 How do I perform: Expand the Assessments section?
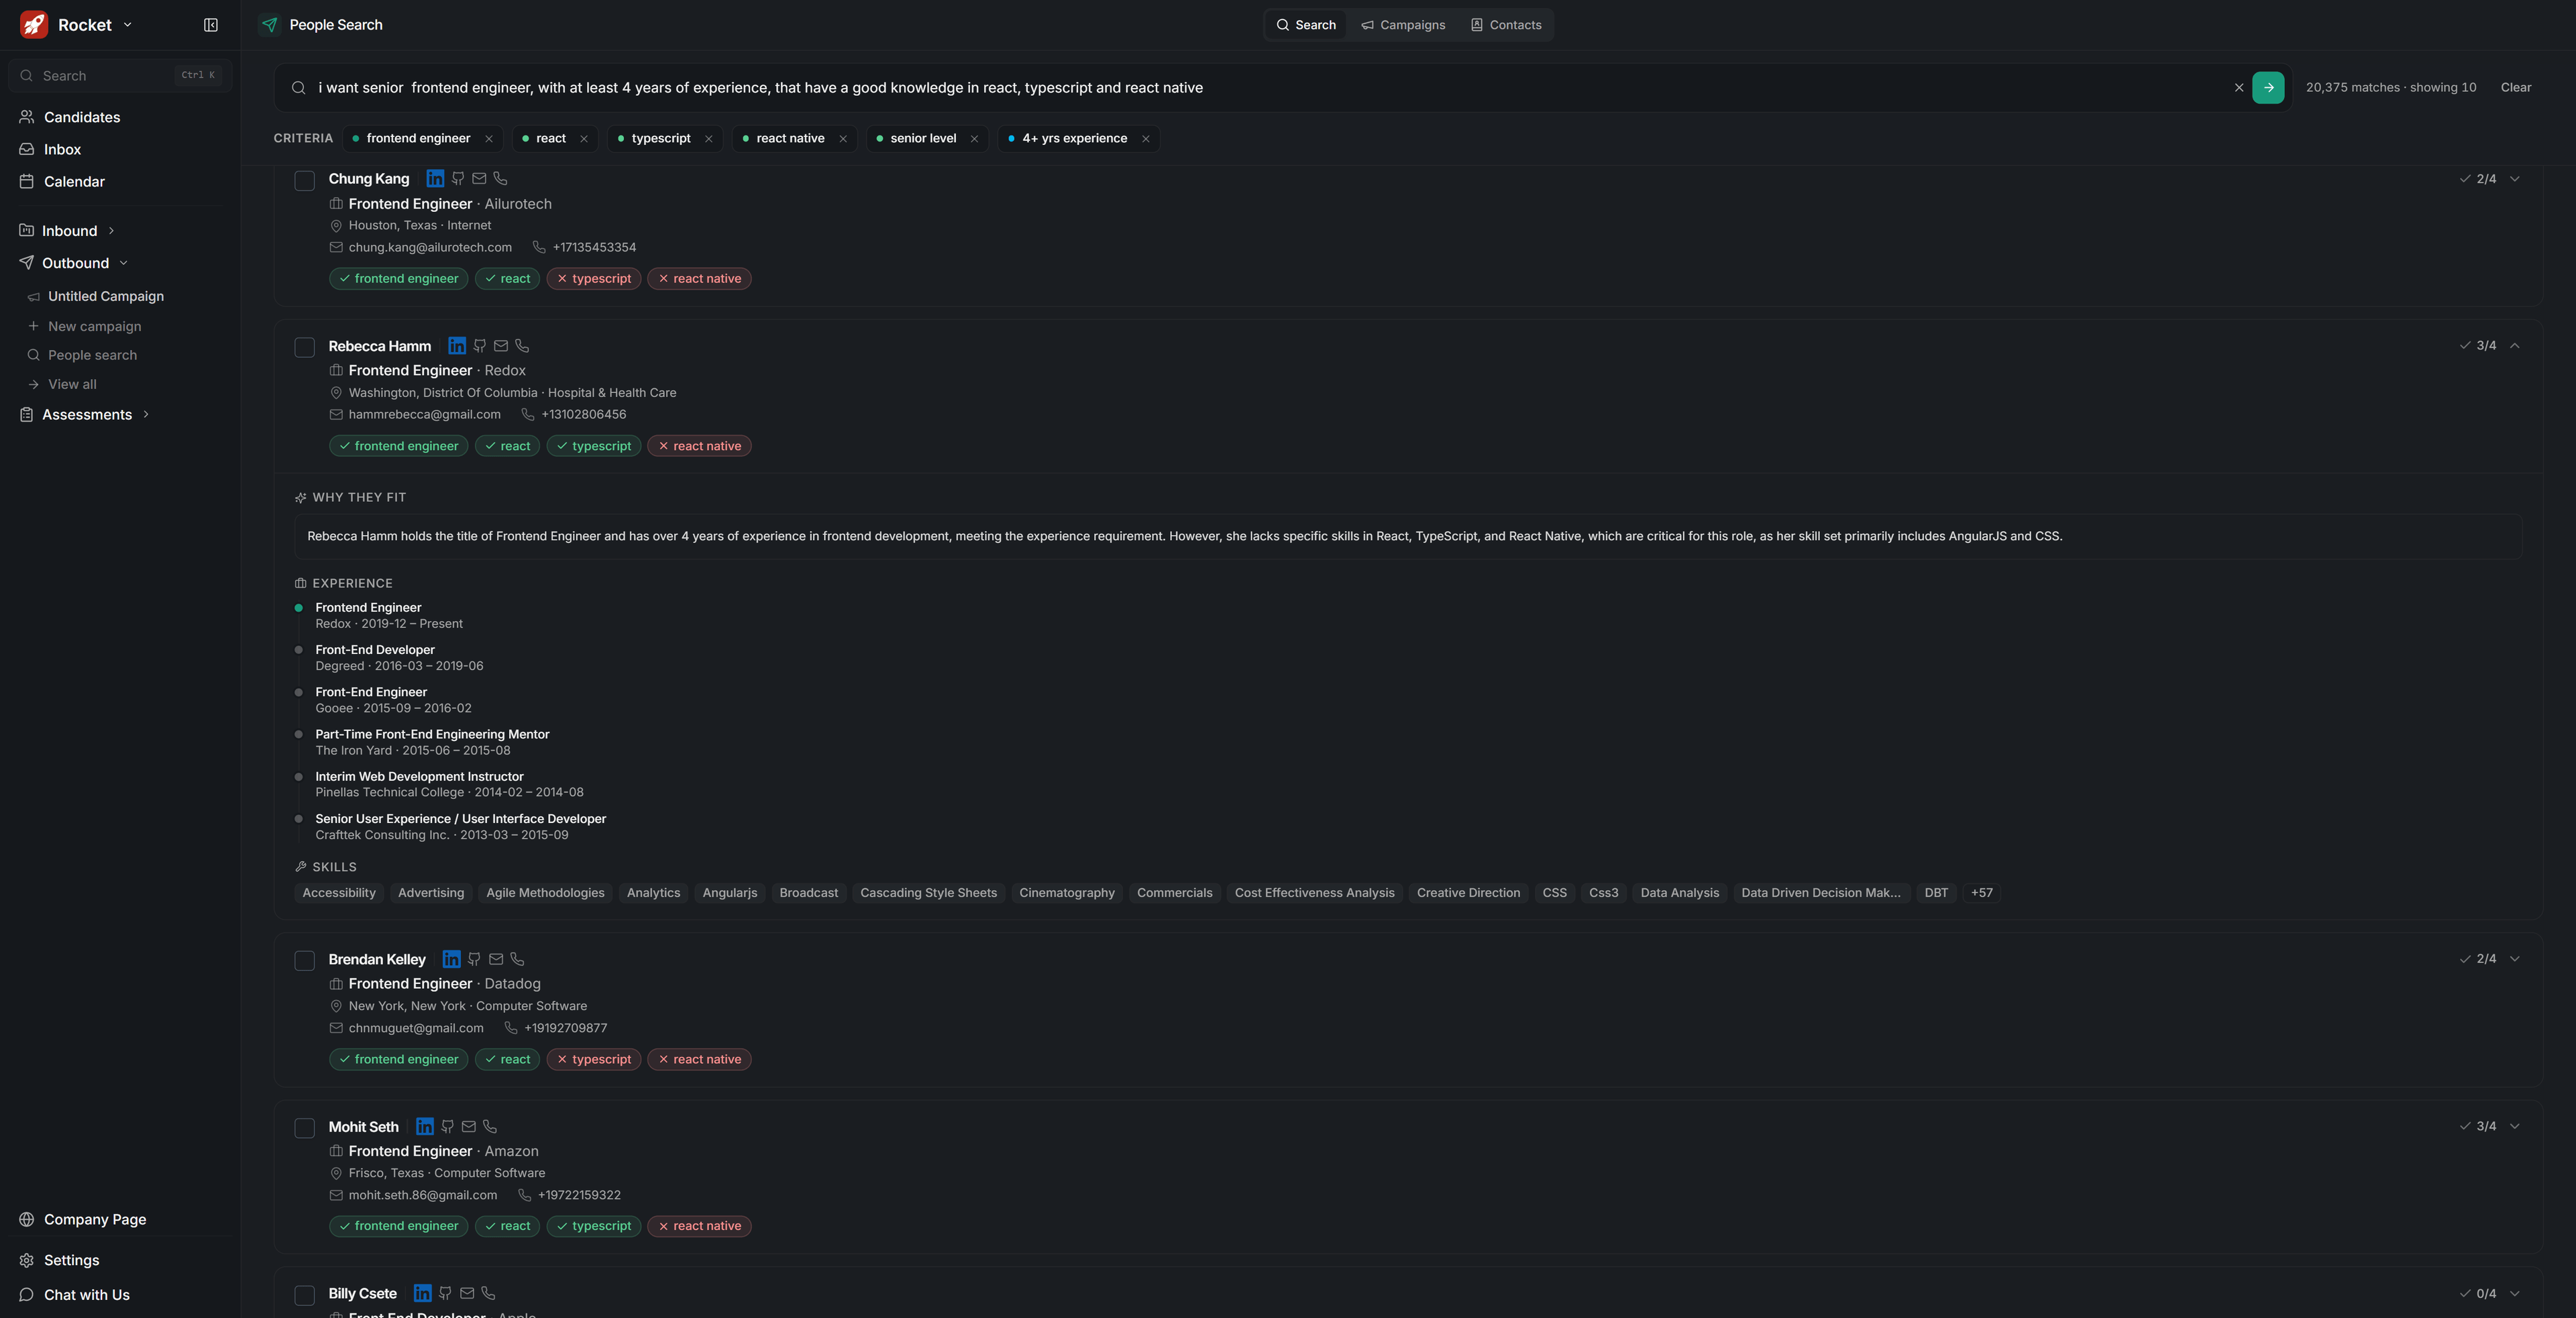point(146,415)
